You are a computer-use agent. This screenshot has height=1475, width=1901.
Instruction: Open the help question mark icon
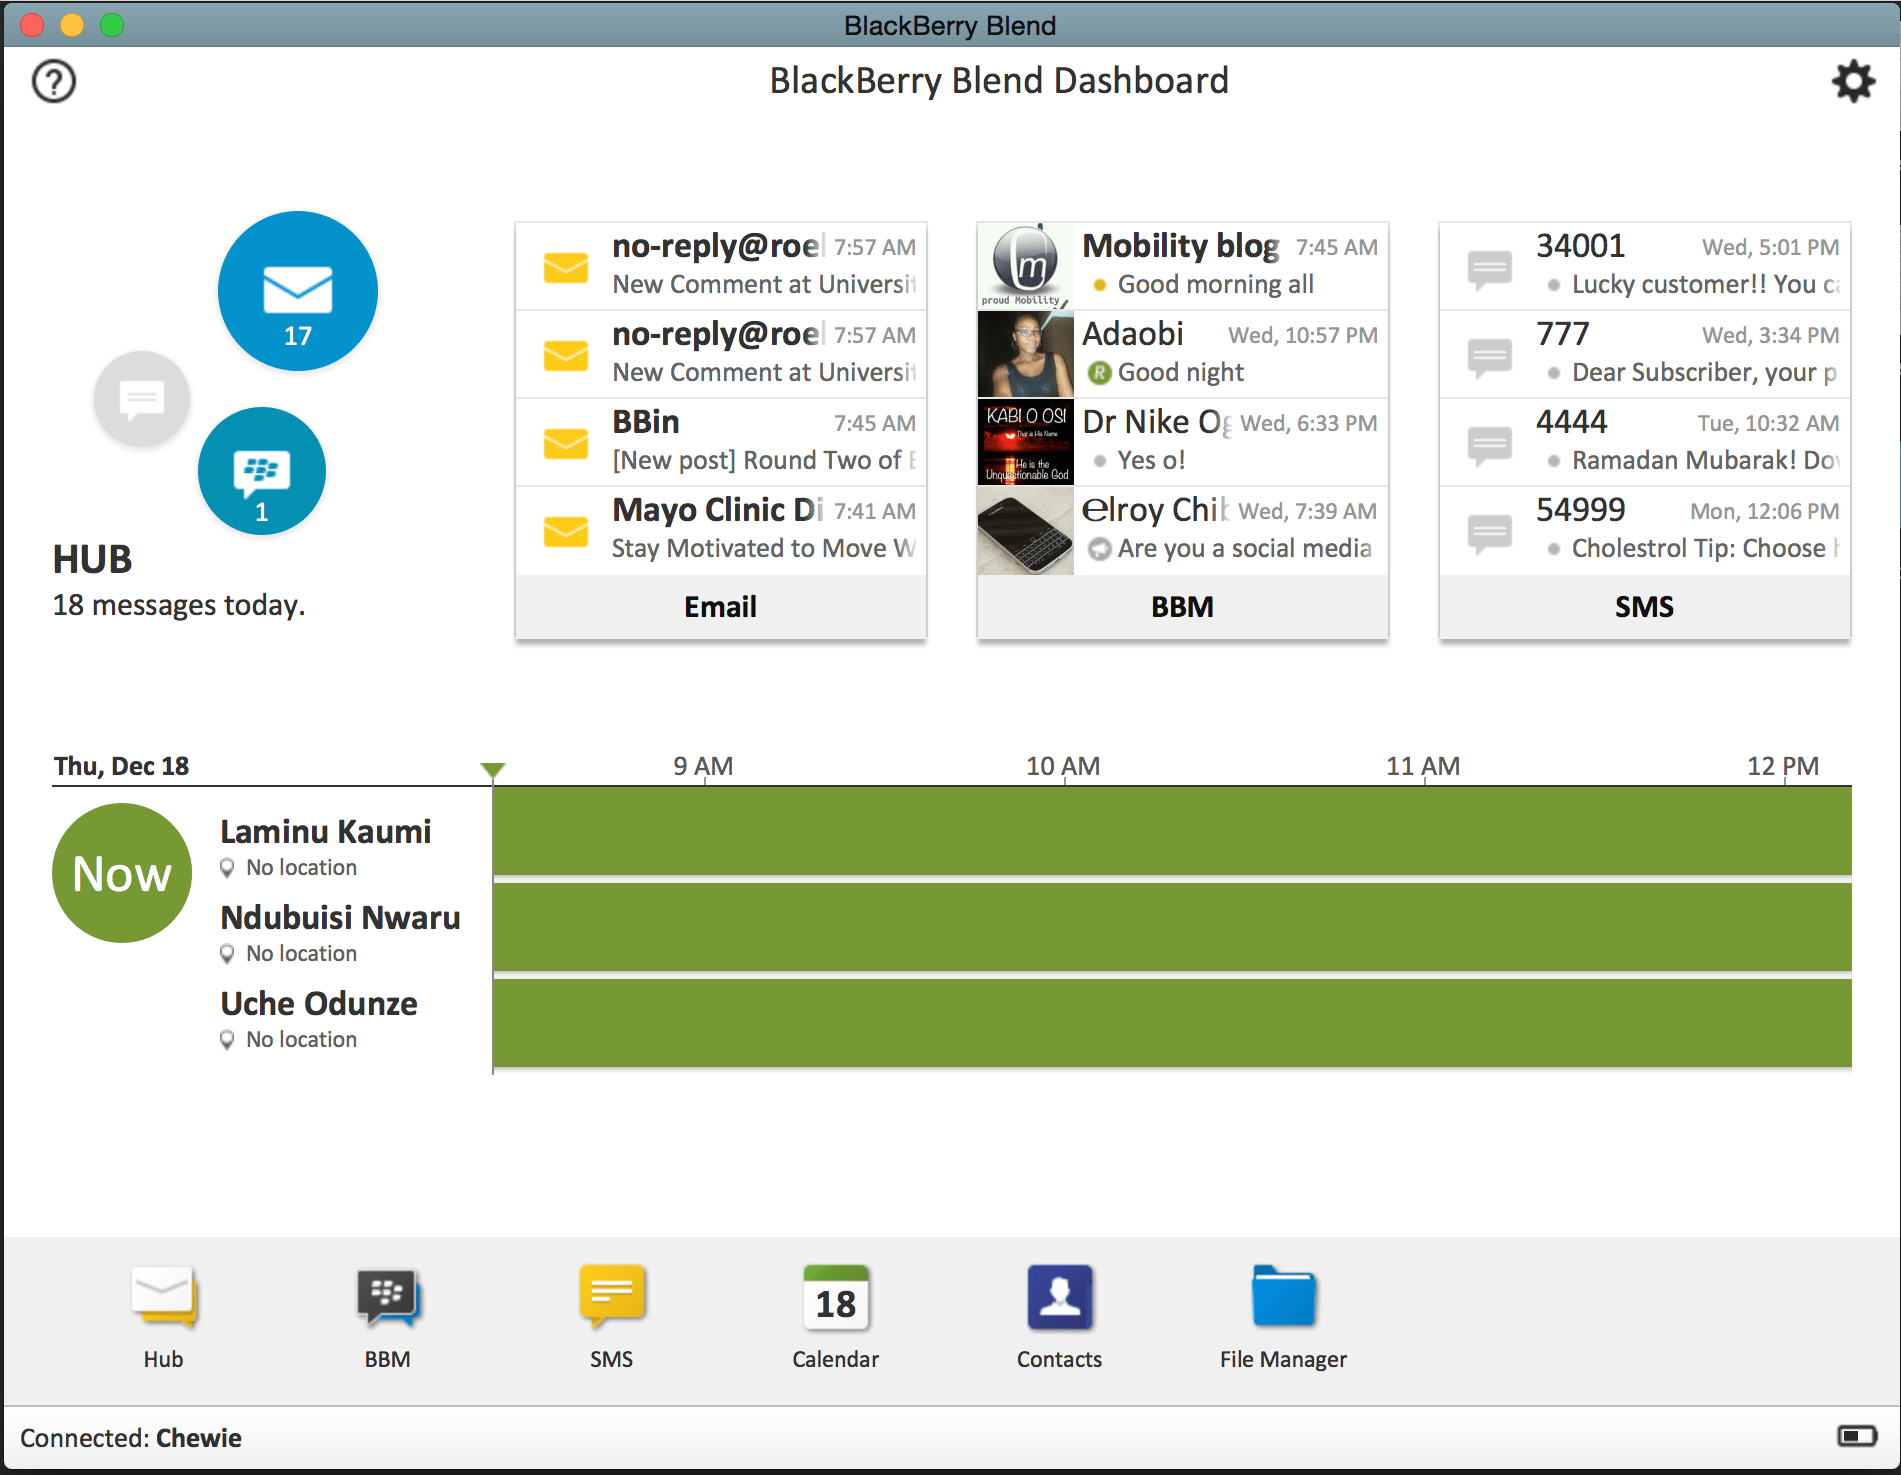point(54,81)
